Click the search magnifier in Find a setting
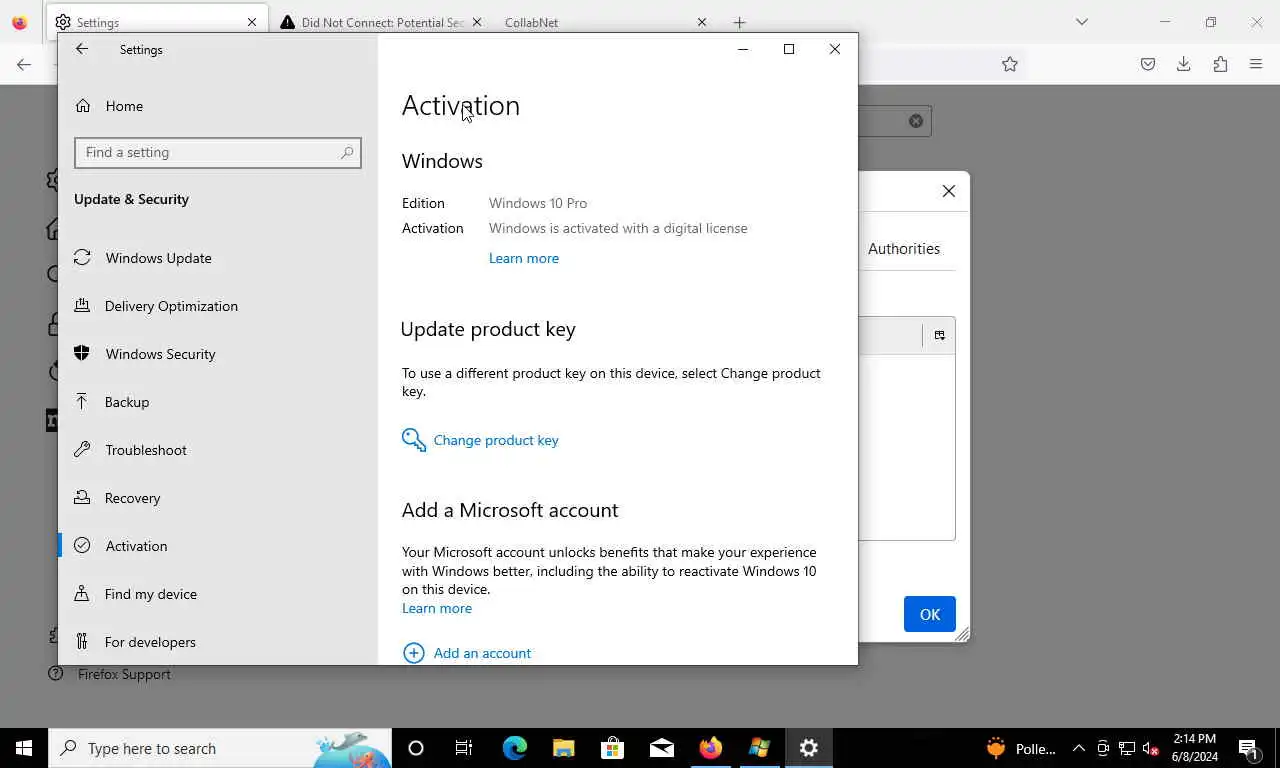 pos(347,153)
